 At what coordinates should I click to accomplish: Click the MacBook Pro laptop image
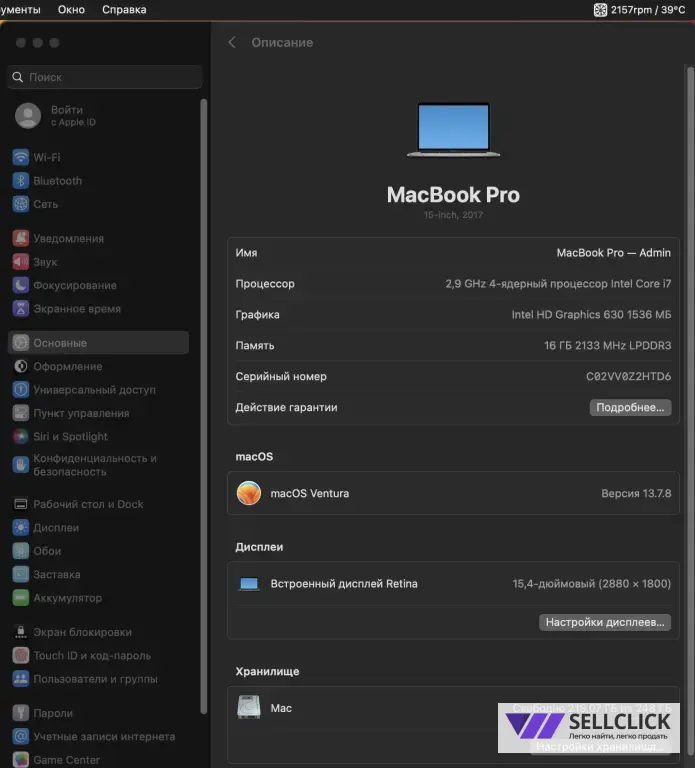click(454, 130)
